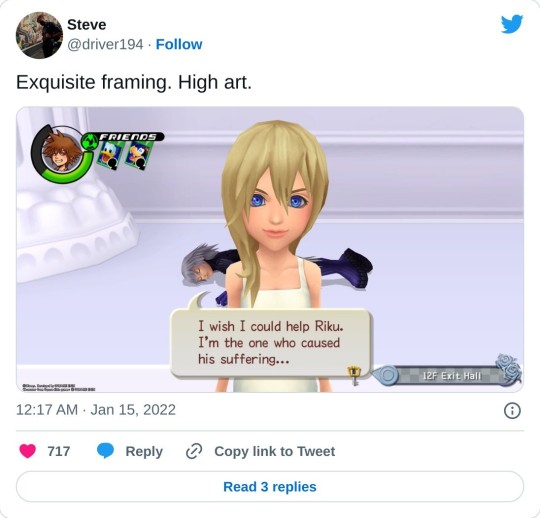The width and height of the screenshot is (540, 518).
Task: Click the 717 likes count
Action: pos(59,451)
